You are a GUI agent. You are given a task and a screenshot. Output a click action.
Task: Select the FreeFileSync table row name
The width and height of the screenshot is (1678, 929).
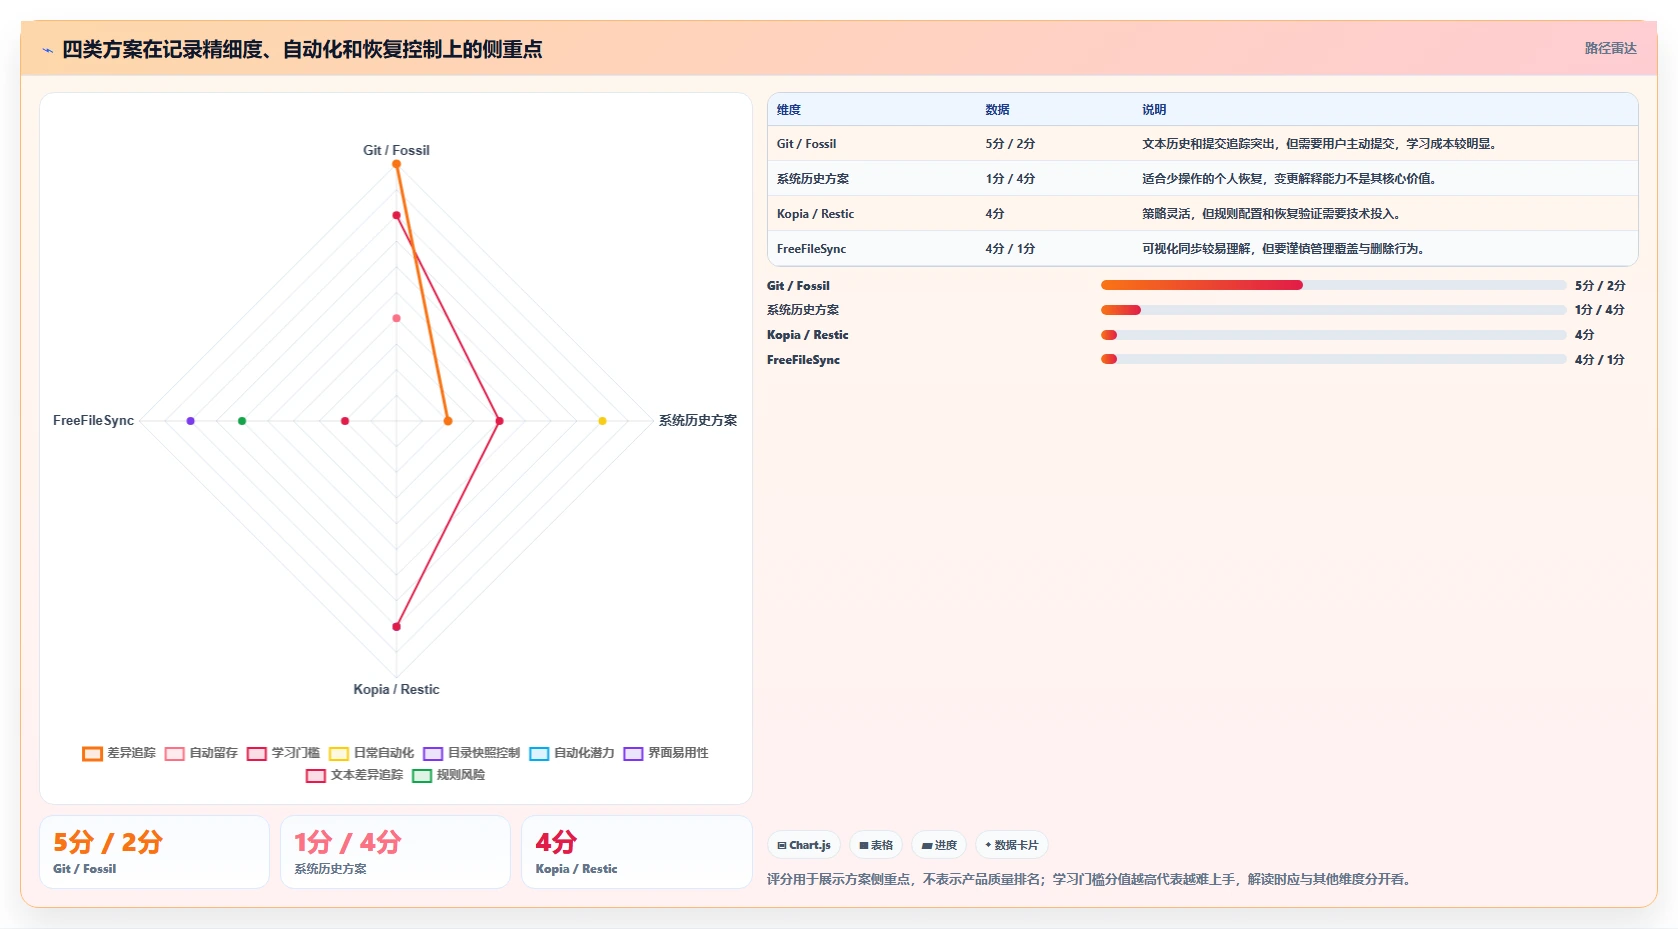[811, 249]
